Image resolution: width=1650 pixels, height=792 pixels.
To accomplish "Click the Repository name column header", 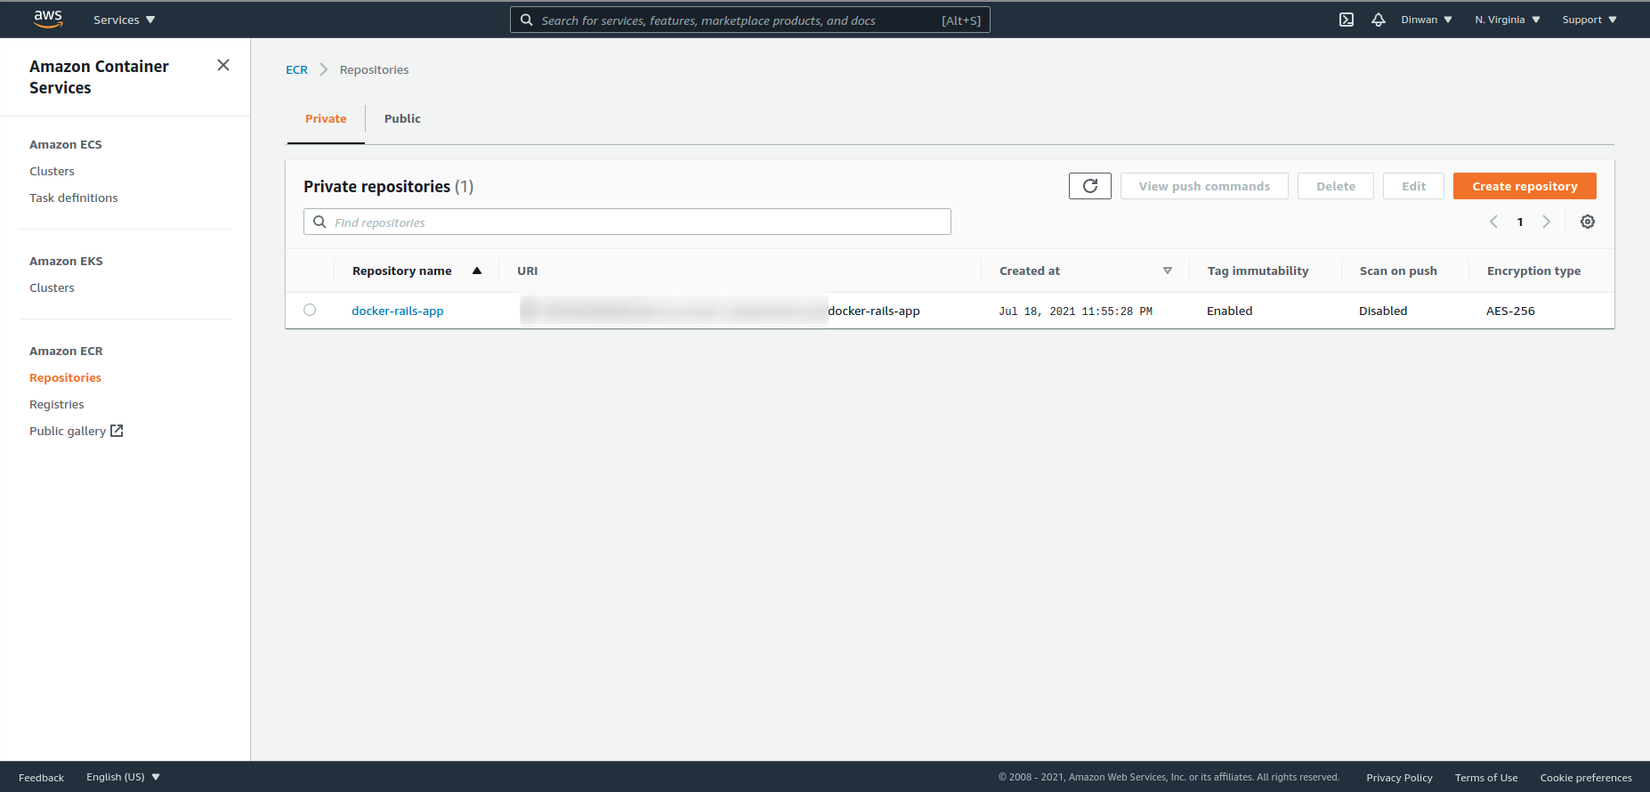I will [402, 271].
